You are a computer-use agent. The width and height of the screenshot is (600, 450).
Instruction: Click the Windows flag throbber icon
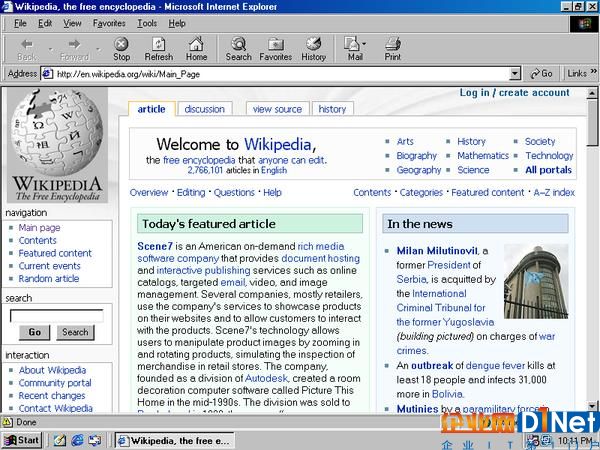(584, 24)
